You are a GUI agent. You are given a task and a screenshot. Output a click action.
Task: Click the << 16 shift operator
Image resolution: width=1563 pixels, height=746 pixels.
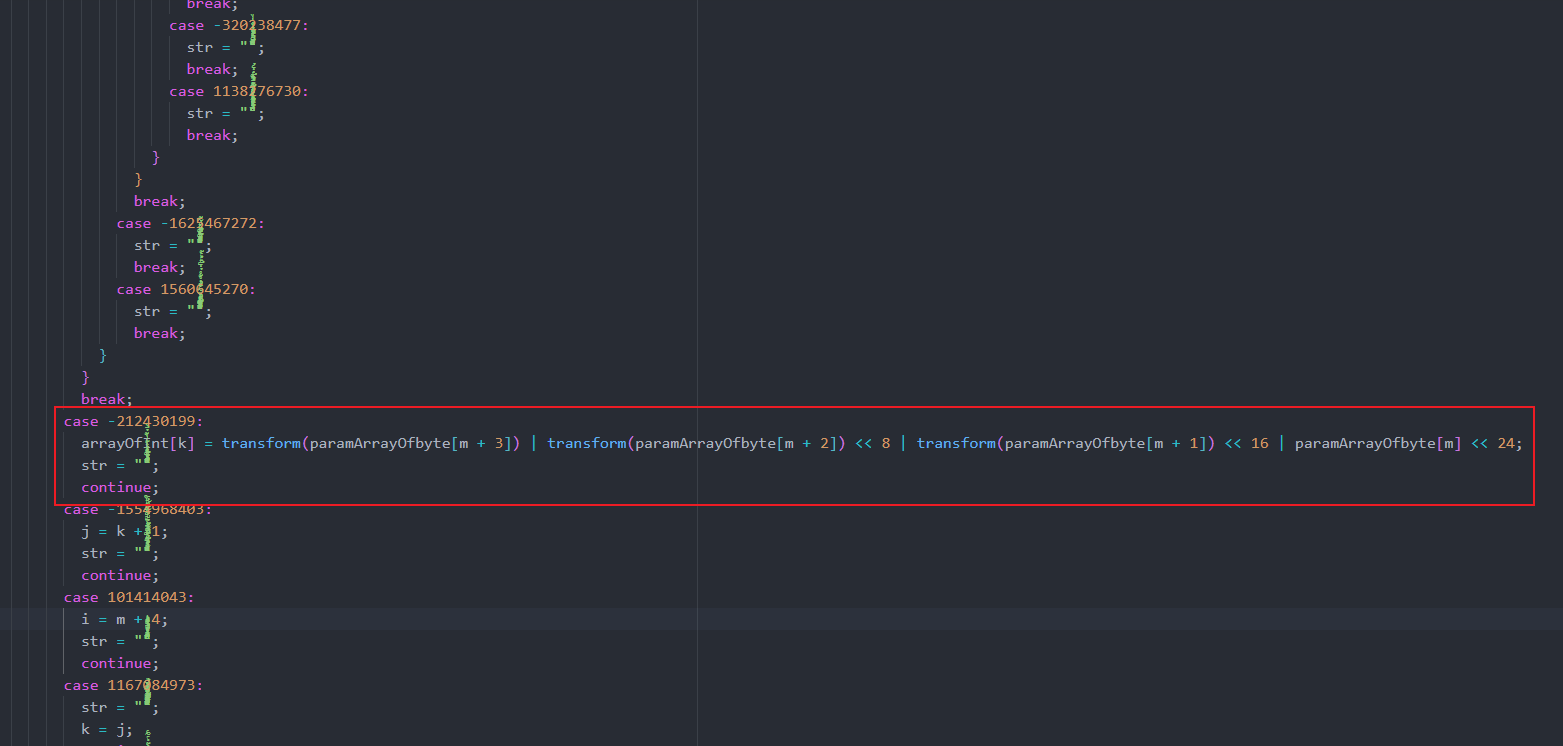point(1246,443)
